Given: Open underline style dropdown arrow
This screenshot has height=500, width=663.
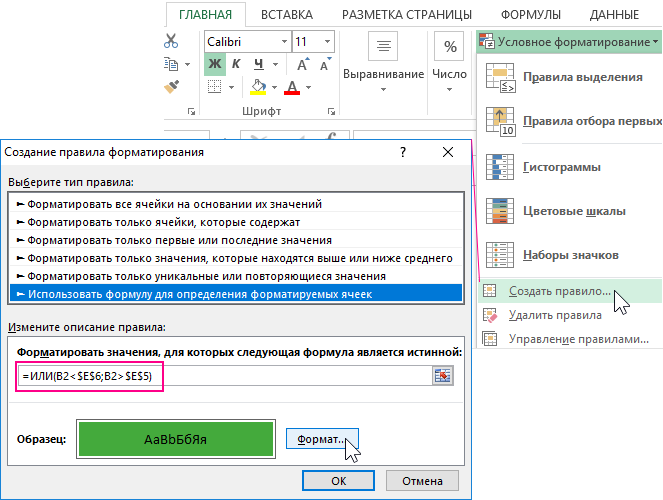Looking at the screenshot, I should 276,64.
